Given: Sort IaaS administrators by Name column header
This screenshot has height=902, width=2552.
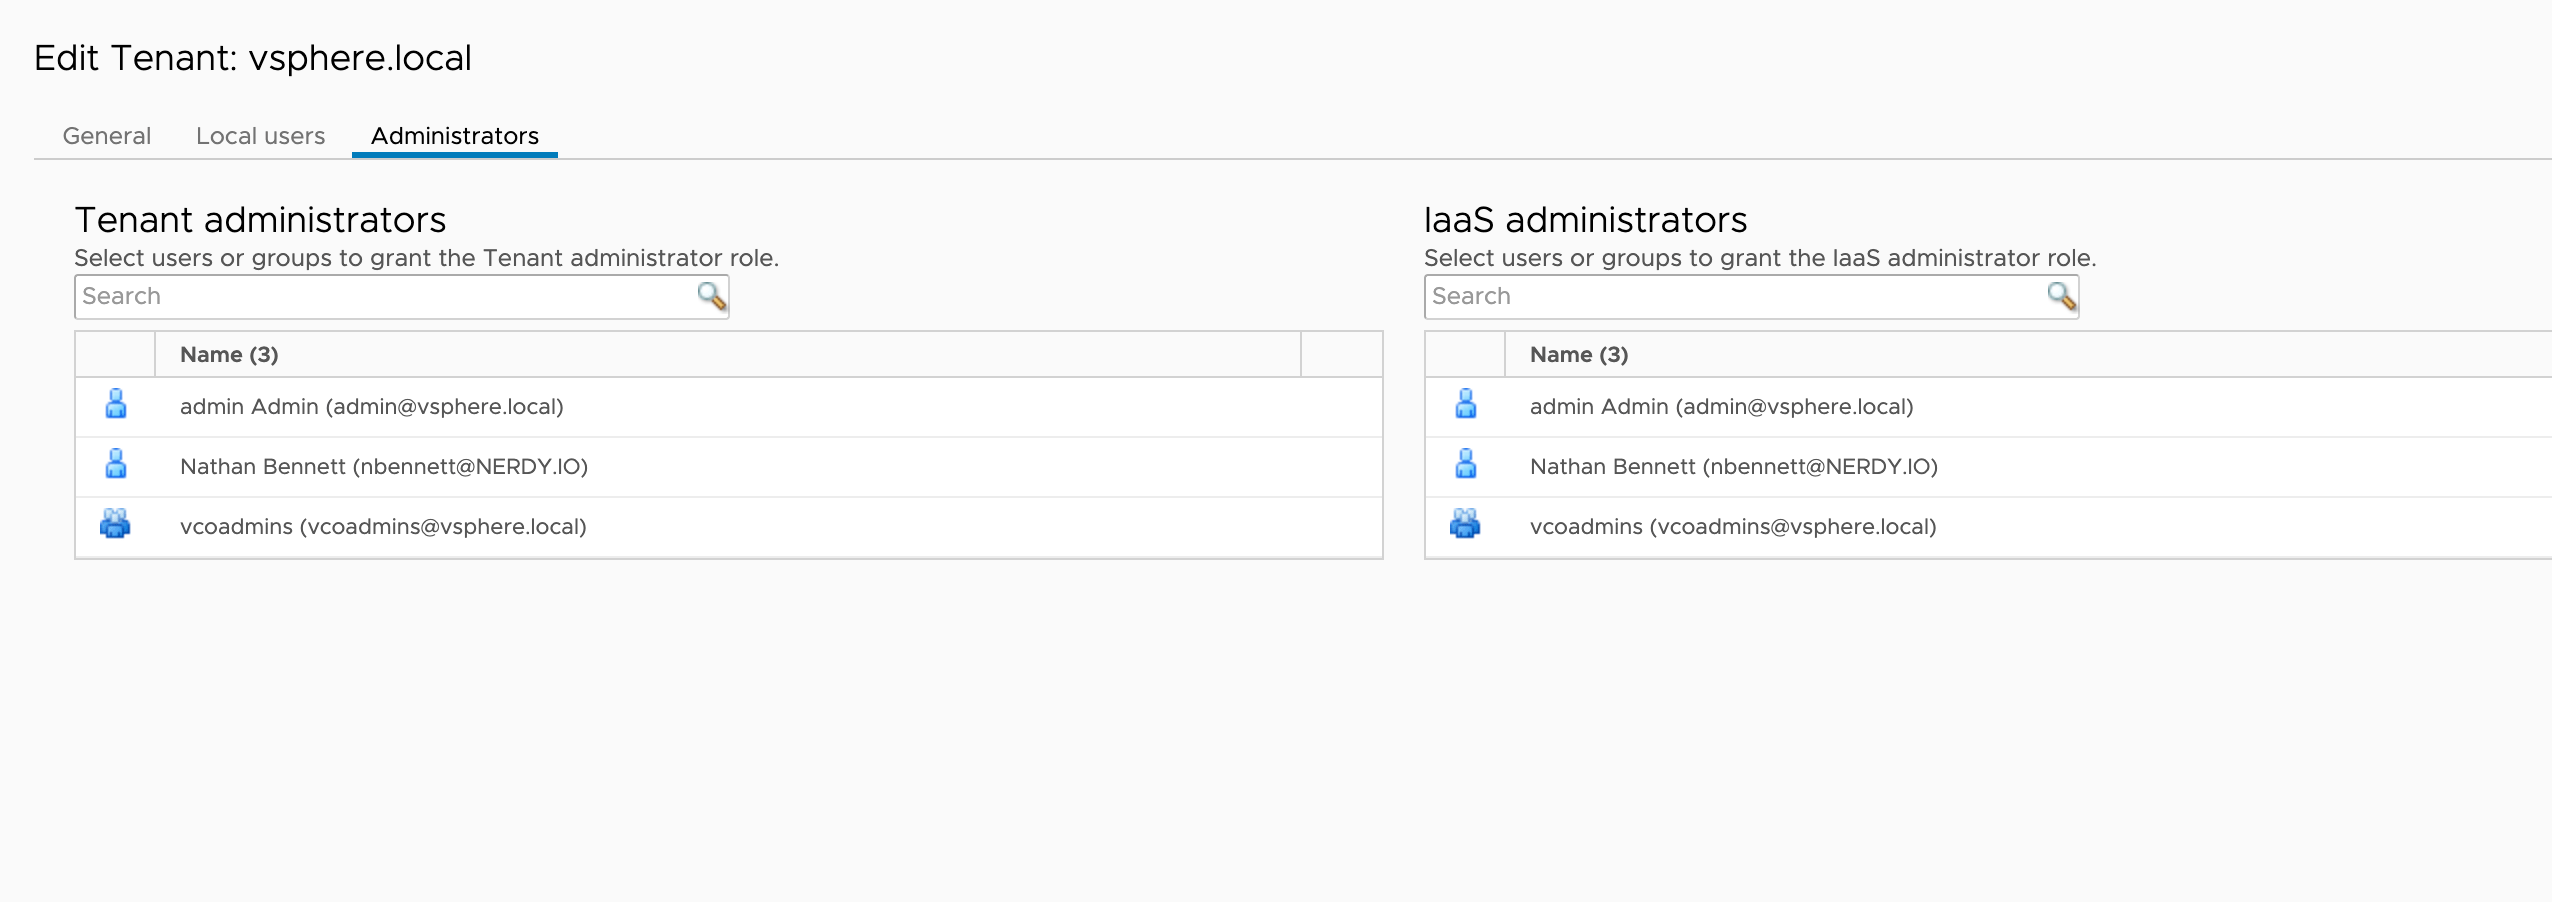Looking at the screenshot, I should click(x=1579, y=355).
